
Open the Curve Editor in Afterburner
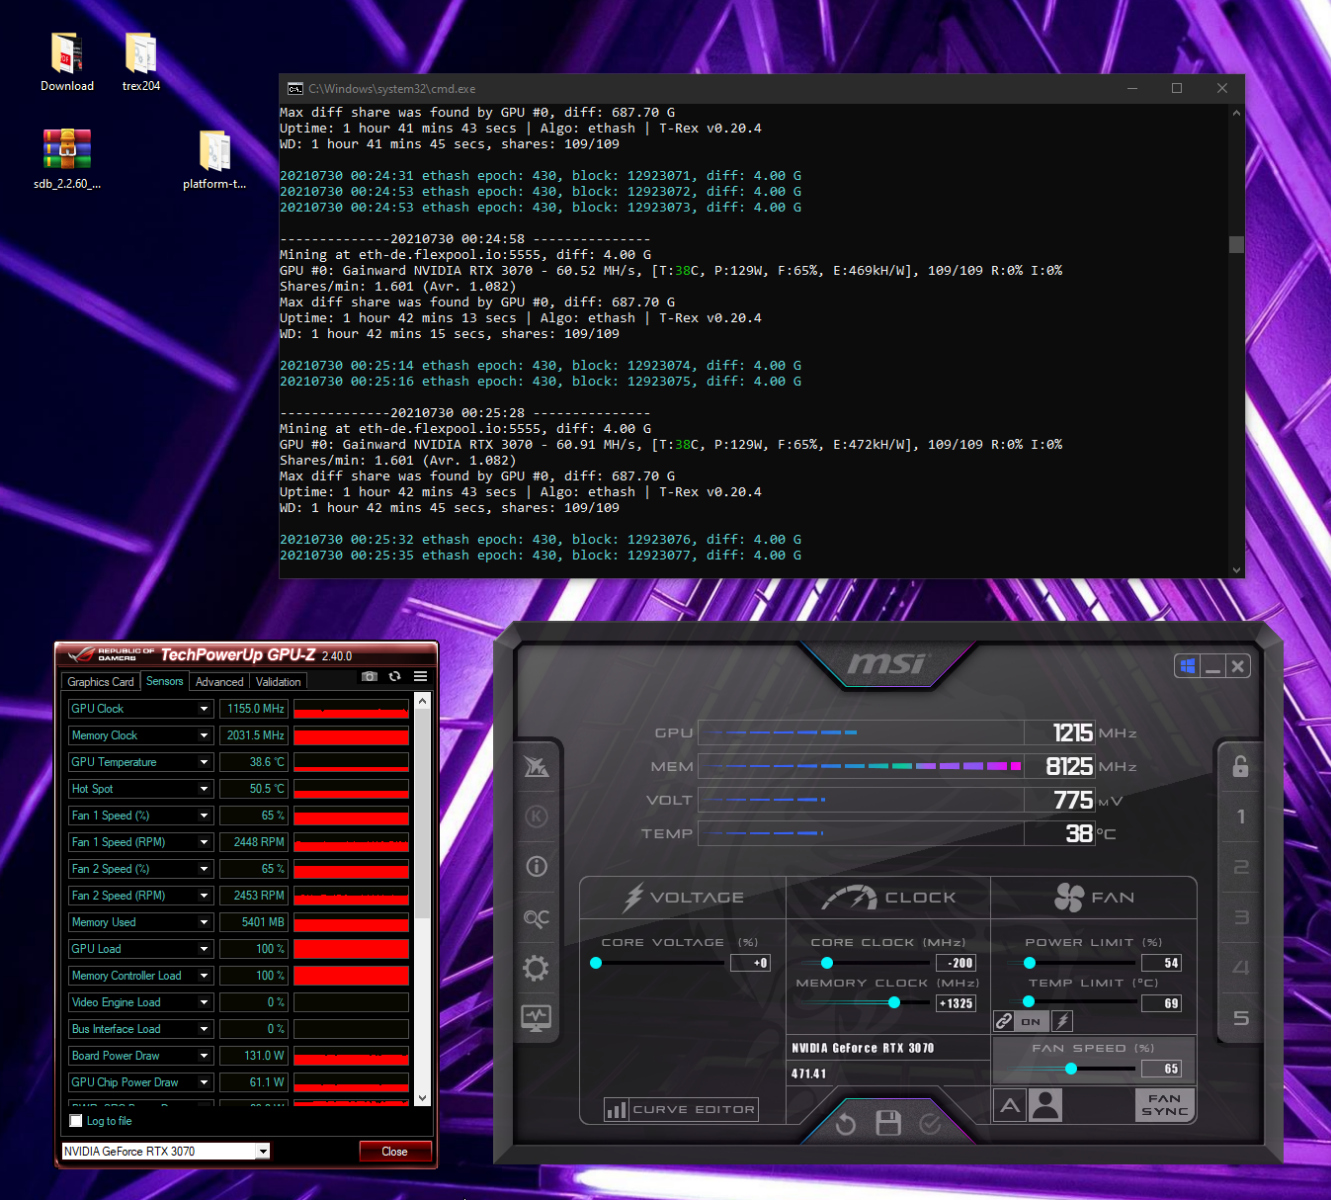tap(681, 1109)
